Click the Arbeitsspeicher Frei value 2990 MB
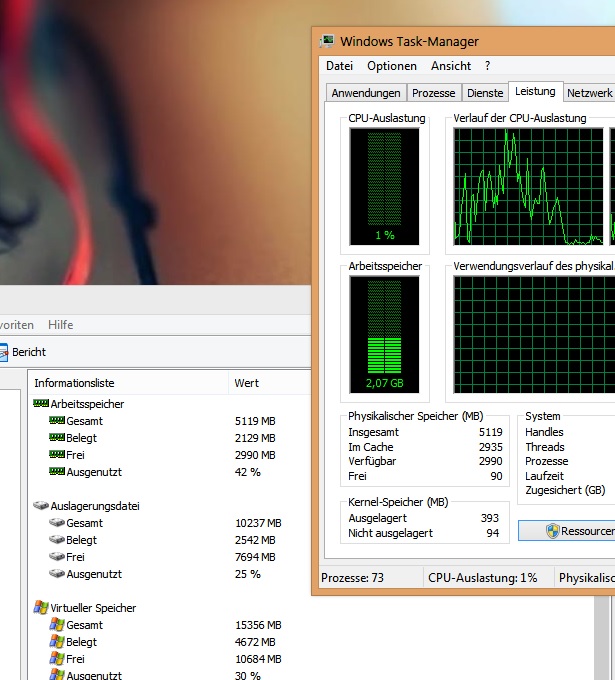 (x=255, y=455)
